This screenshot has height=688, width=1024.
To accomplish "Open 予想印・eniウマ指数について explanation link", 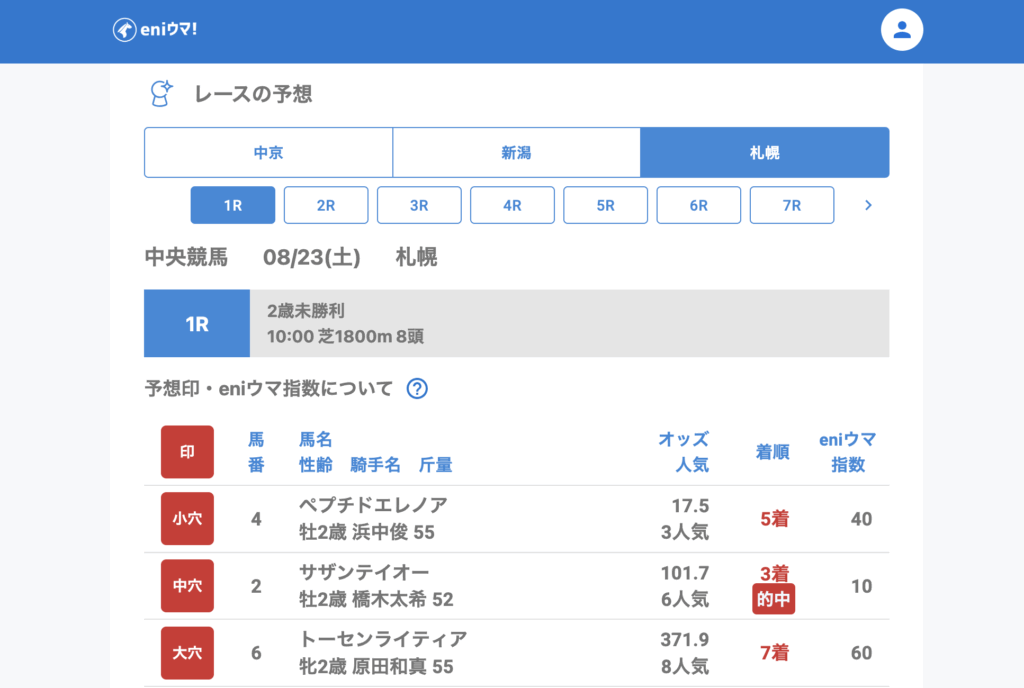I will coord(269,389).
